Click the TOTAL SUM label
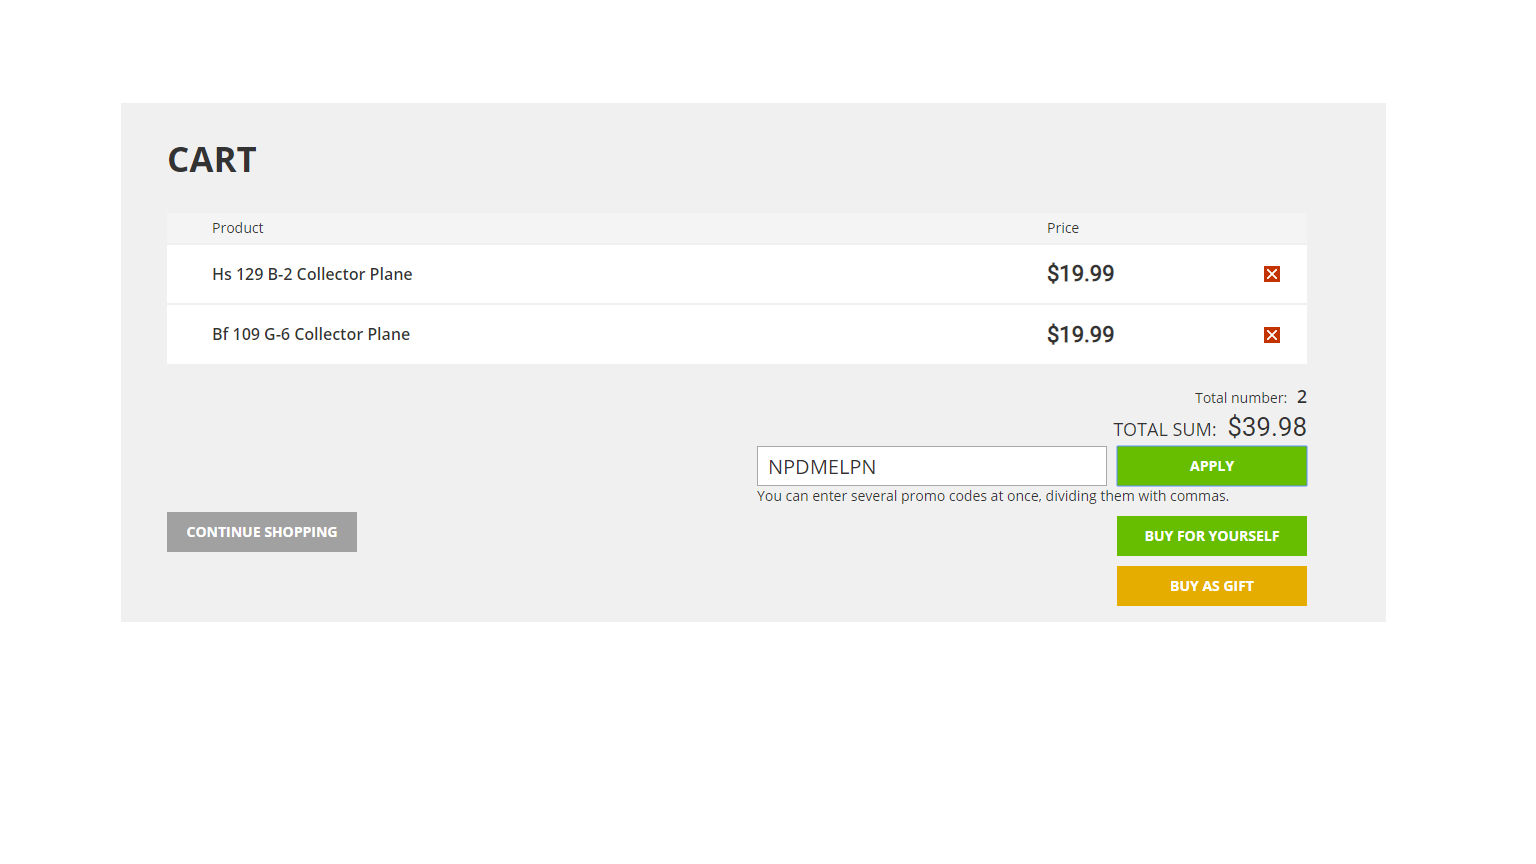Viewport: 1536px width, 864px height. [1164, 430]
